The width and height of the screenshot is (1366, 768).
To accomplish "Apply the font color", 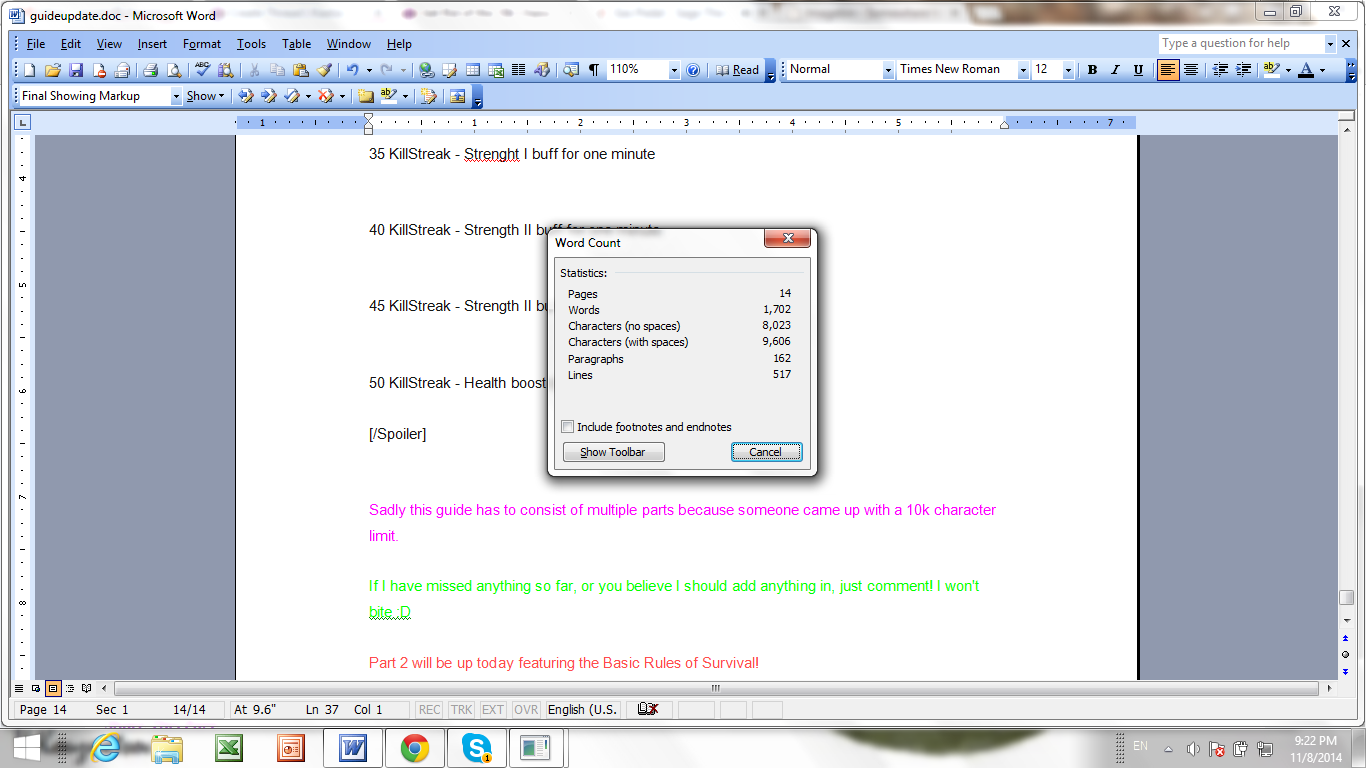I will click(1306, 70).
